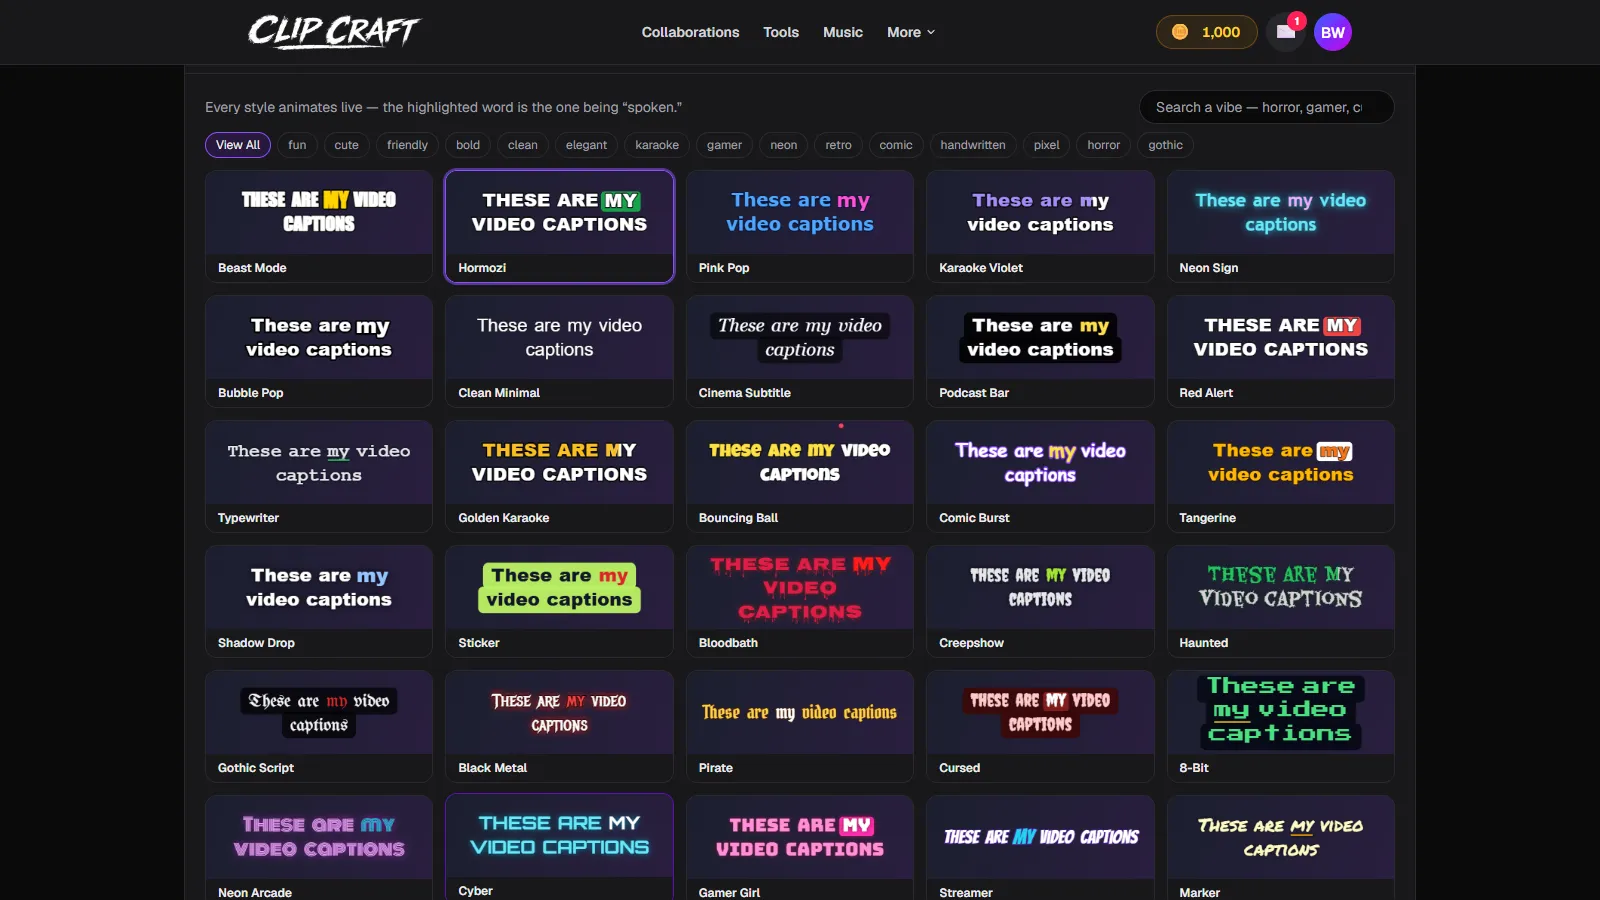Choose the Gamer Girl caption style
The height and width of the screenshot is (900, 1600).
point(800,848)
